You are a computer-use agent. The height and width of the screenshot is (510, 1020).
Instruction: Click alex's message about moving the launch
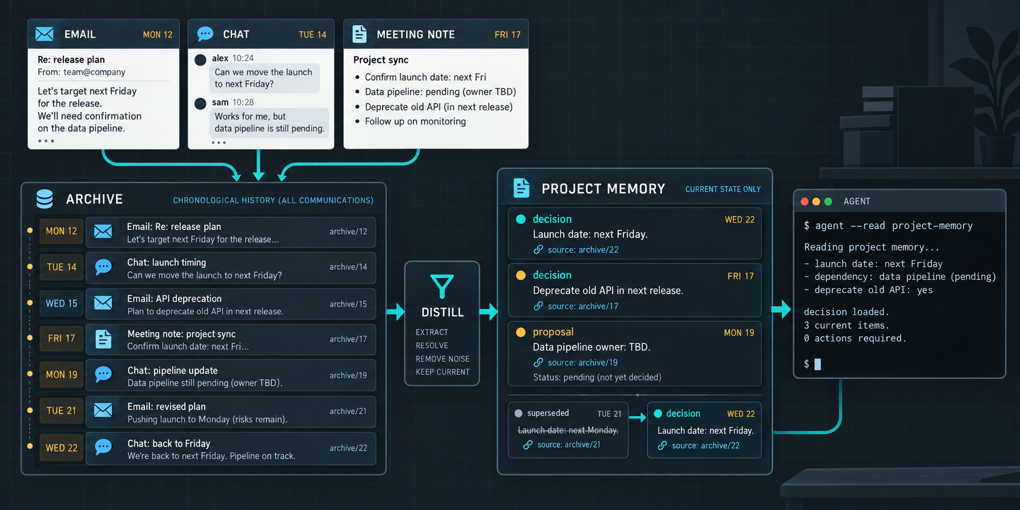coord(264,77)
